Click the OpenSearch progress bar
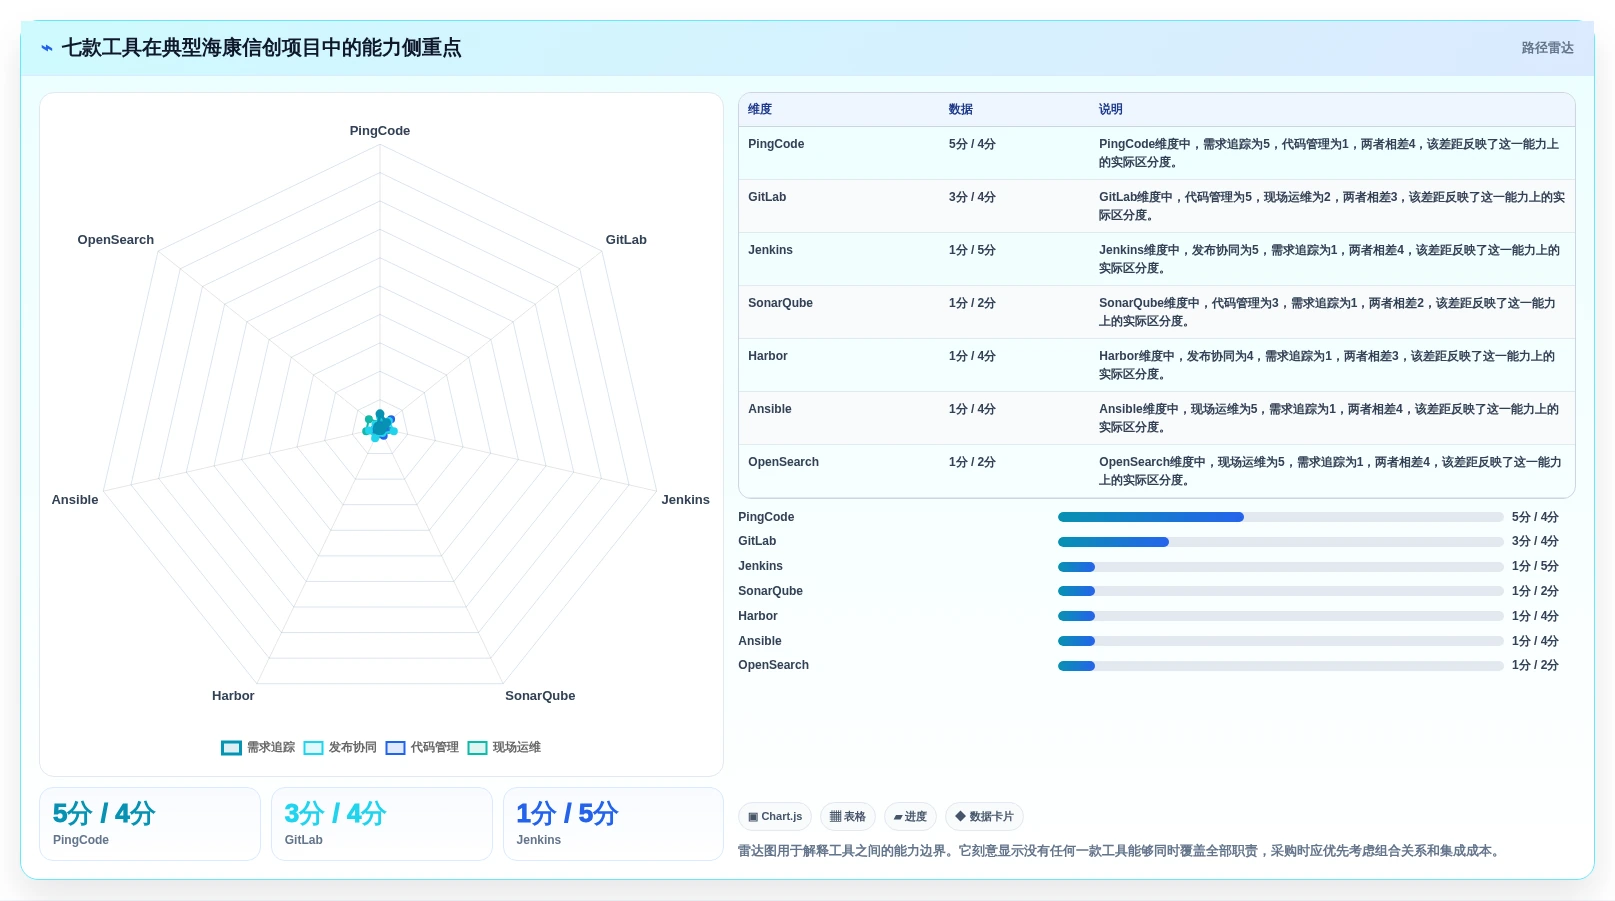1615x901 pixels. click(1280, 666)
